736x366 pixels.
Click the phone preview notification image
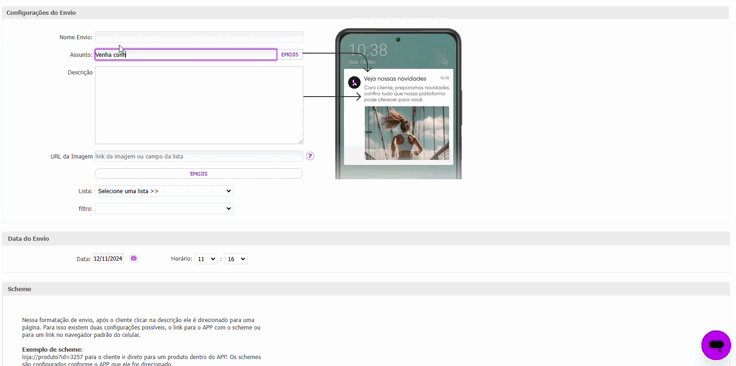click(406, 133)
